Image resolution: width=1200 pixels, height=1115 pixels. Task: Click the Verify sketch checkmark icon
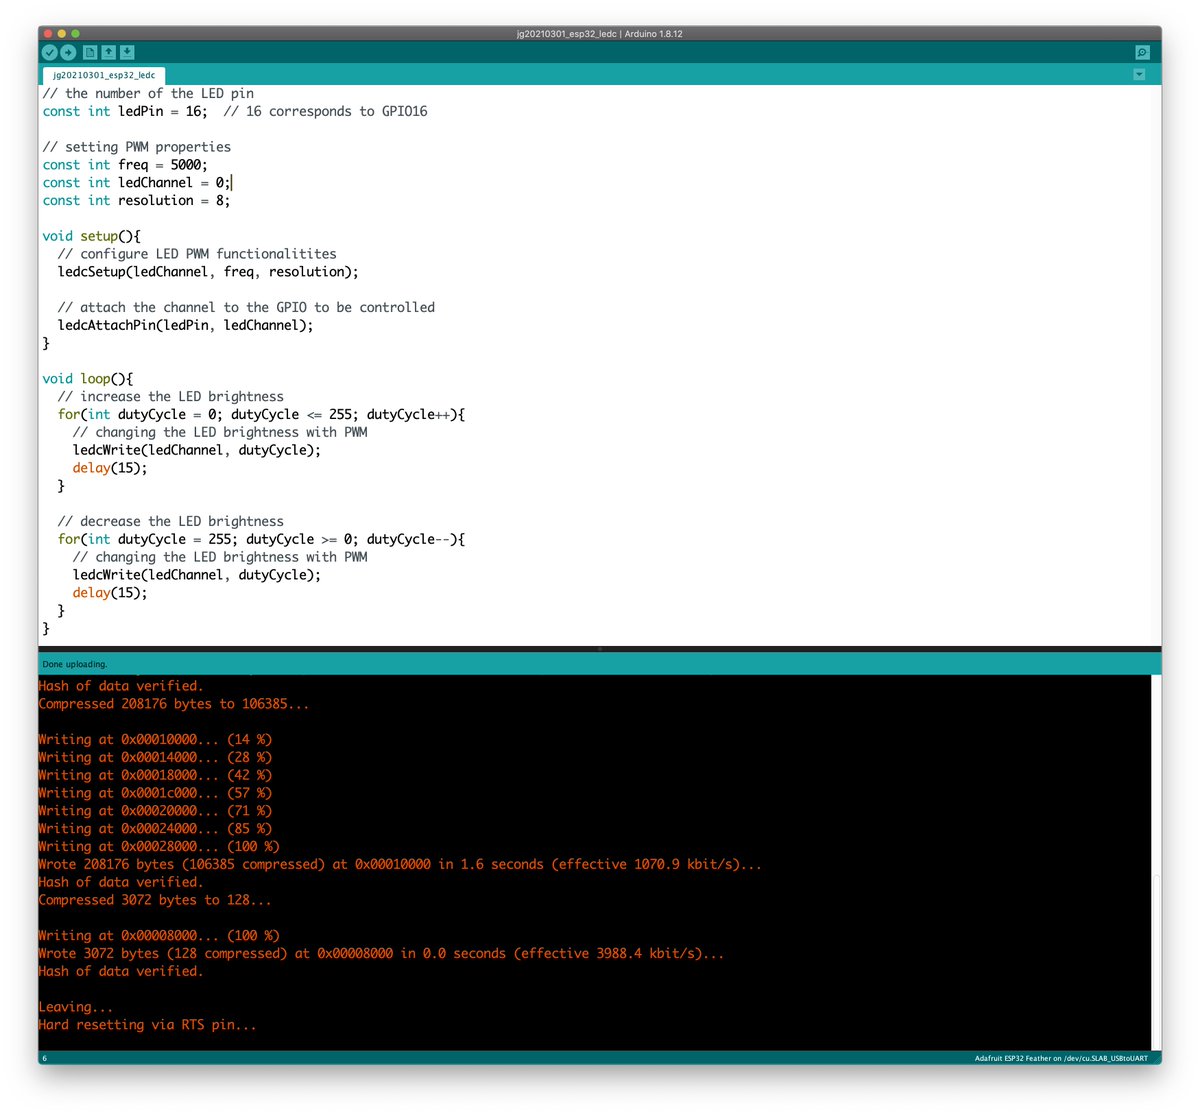[x=50, y=52]
